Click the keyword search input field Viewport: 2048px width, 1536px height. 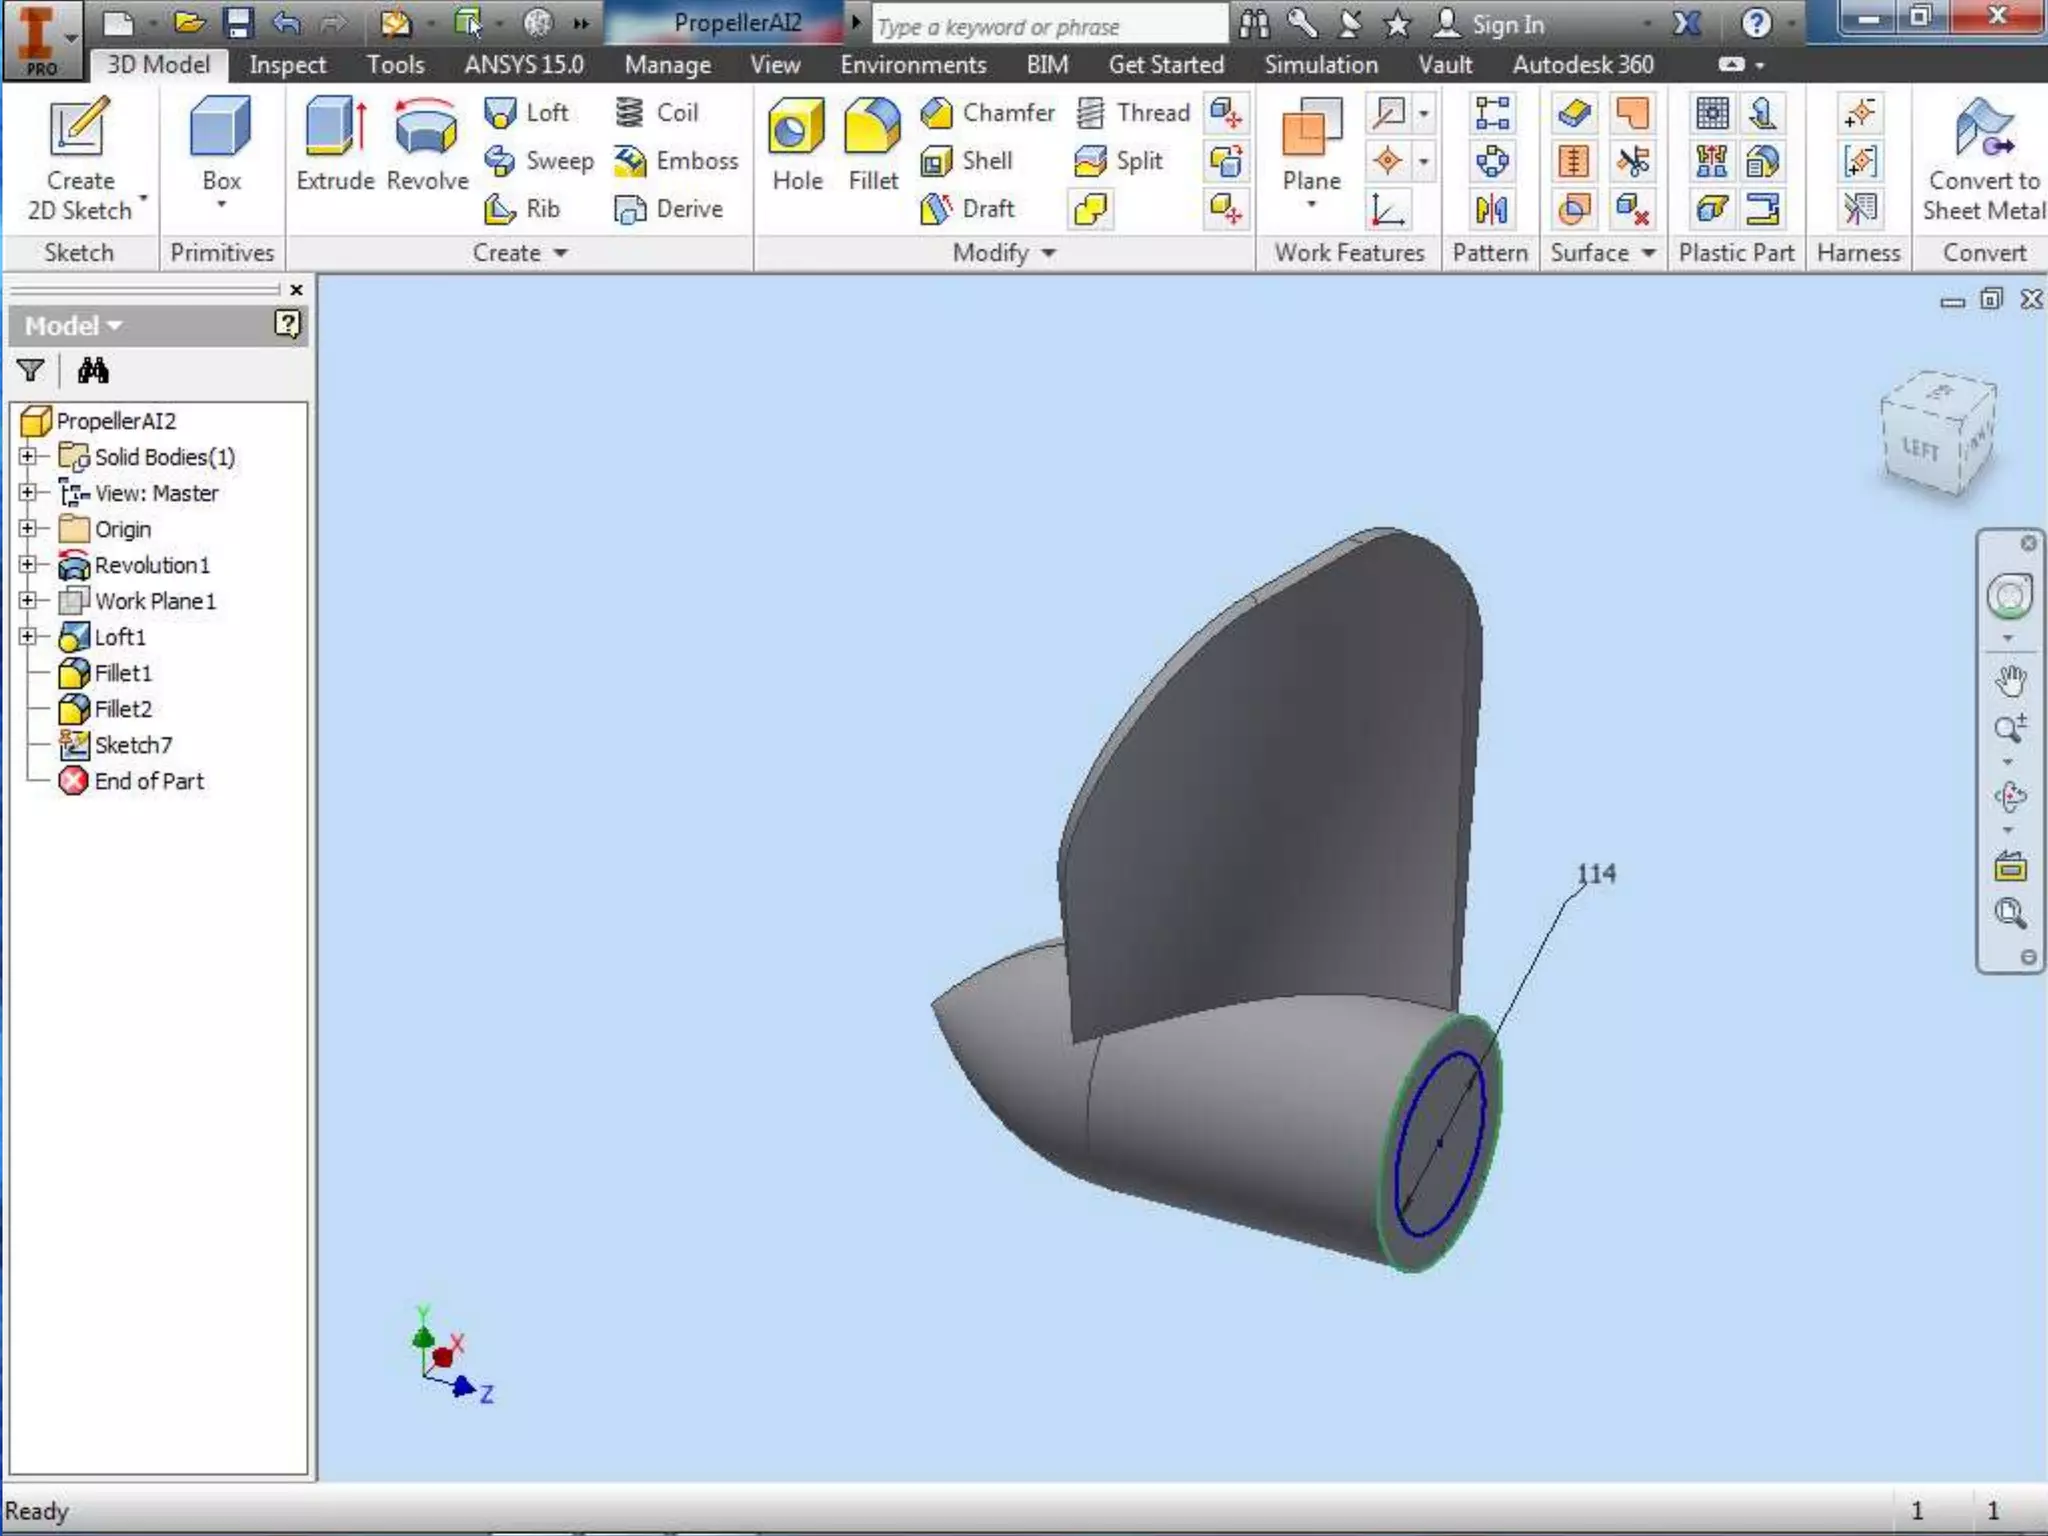click(1048, 26)
